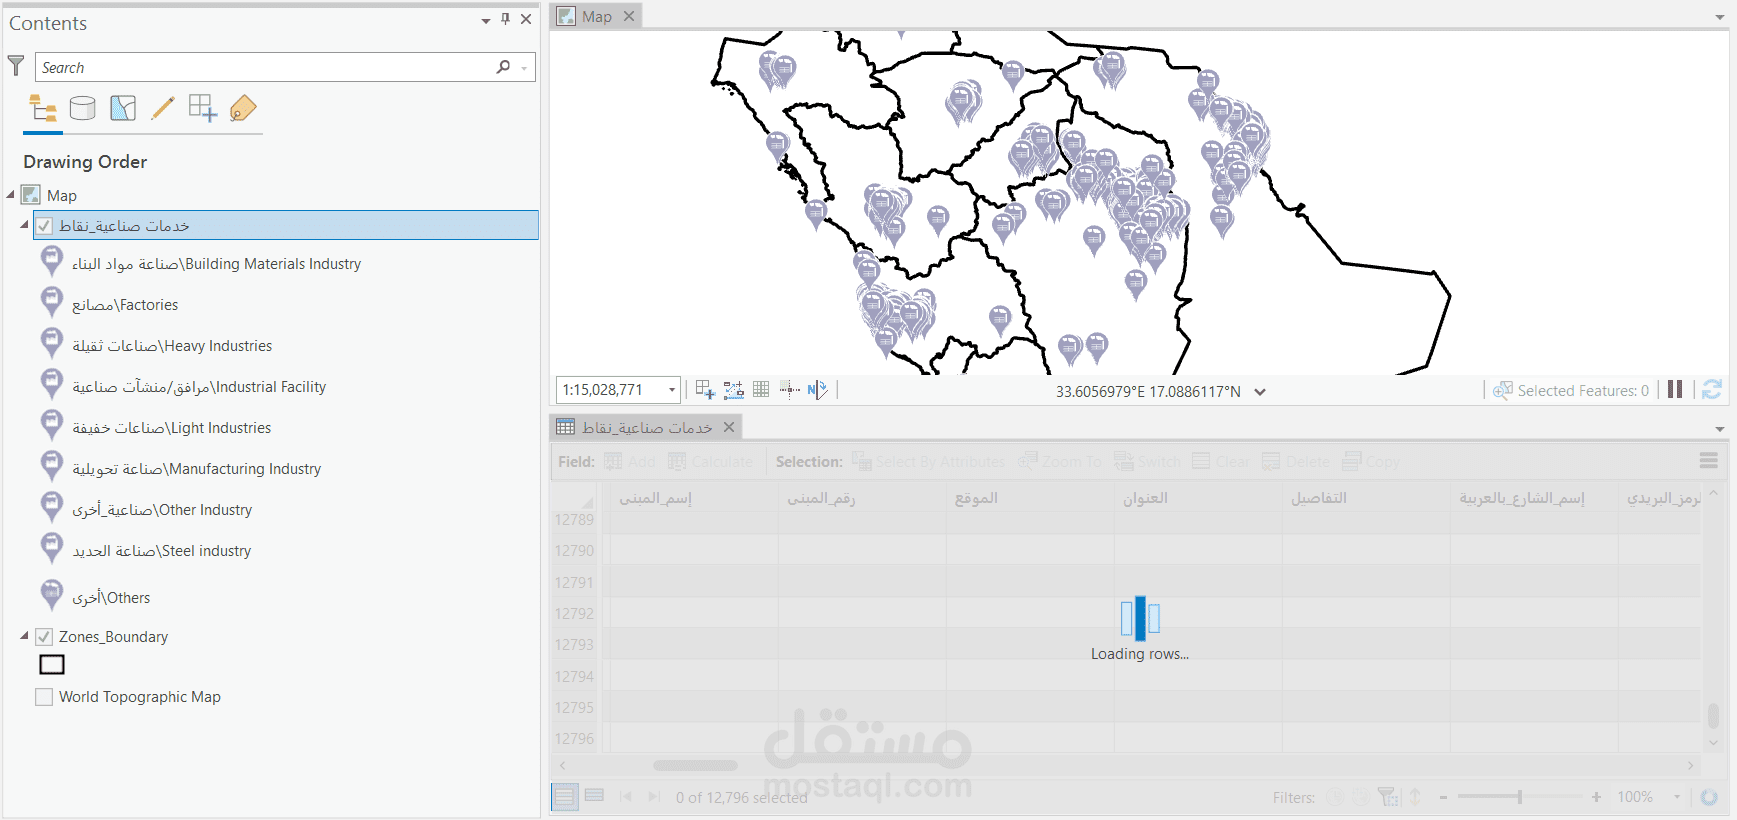Click Zones_Boundary rectangle symbol
1737x820 pixels.
coord(52,664)
